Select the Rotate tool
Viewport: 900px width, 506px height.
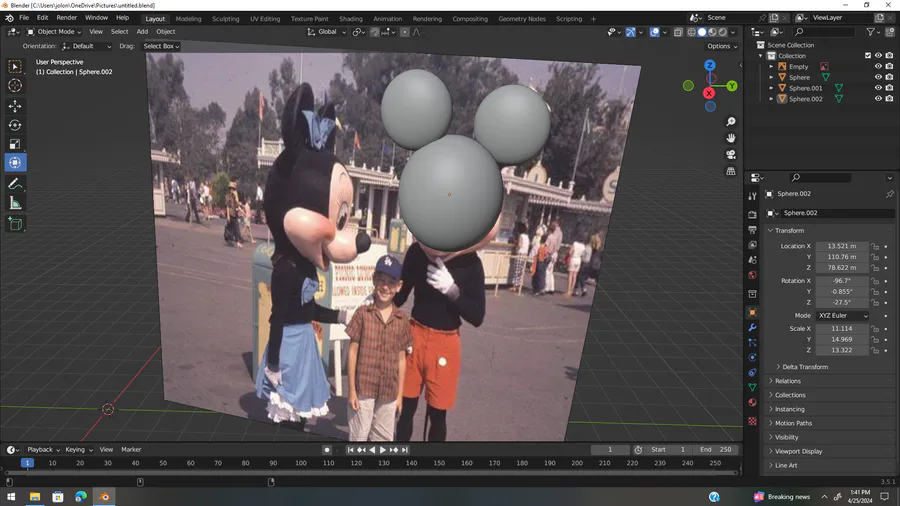[15, 125]
